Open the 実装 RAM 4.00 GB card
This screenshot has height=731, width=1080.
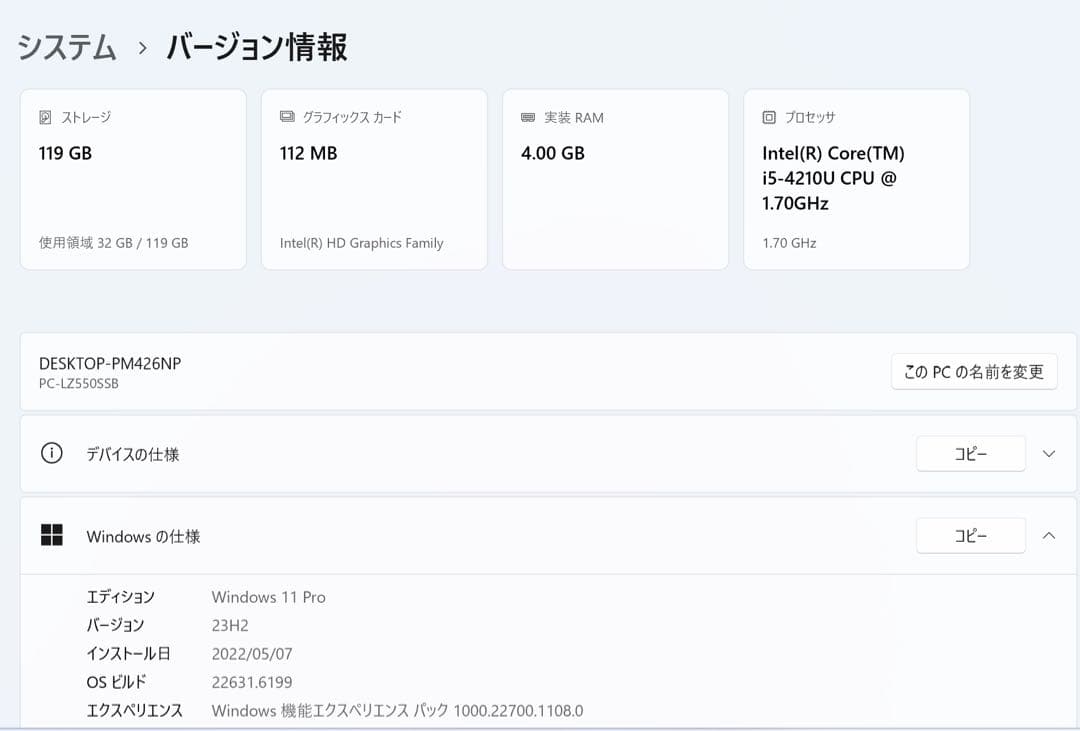(615, 179)
